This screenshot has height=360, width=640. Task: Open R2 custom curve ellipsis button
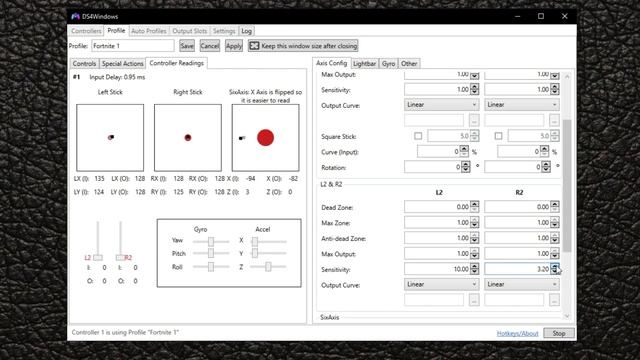tap(554, 300)
